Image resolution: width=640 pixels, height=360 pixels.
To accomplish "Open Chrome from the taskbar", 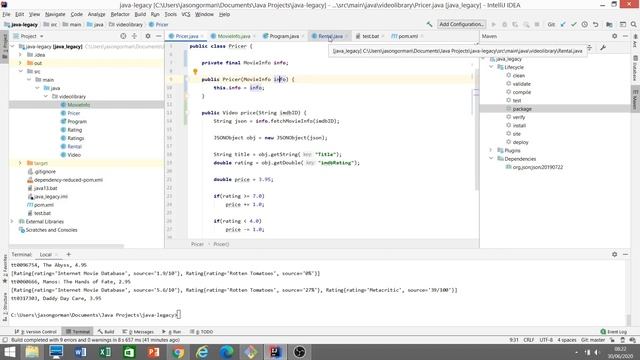I will pyautogui.click(x=178, y=352).
